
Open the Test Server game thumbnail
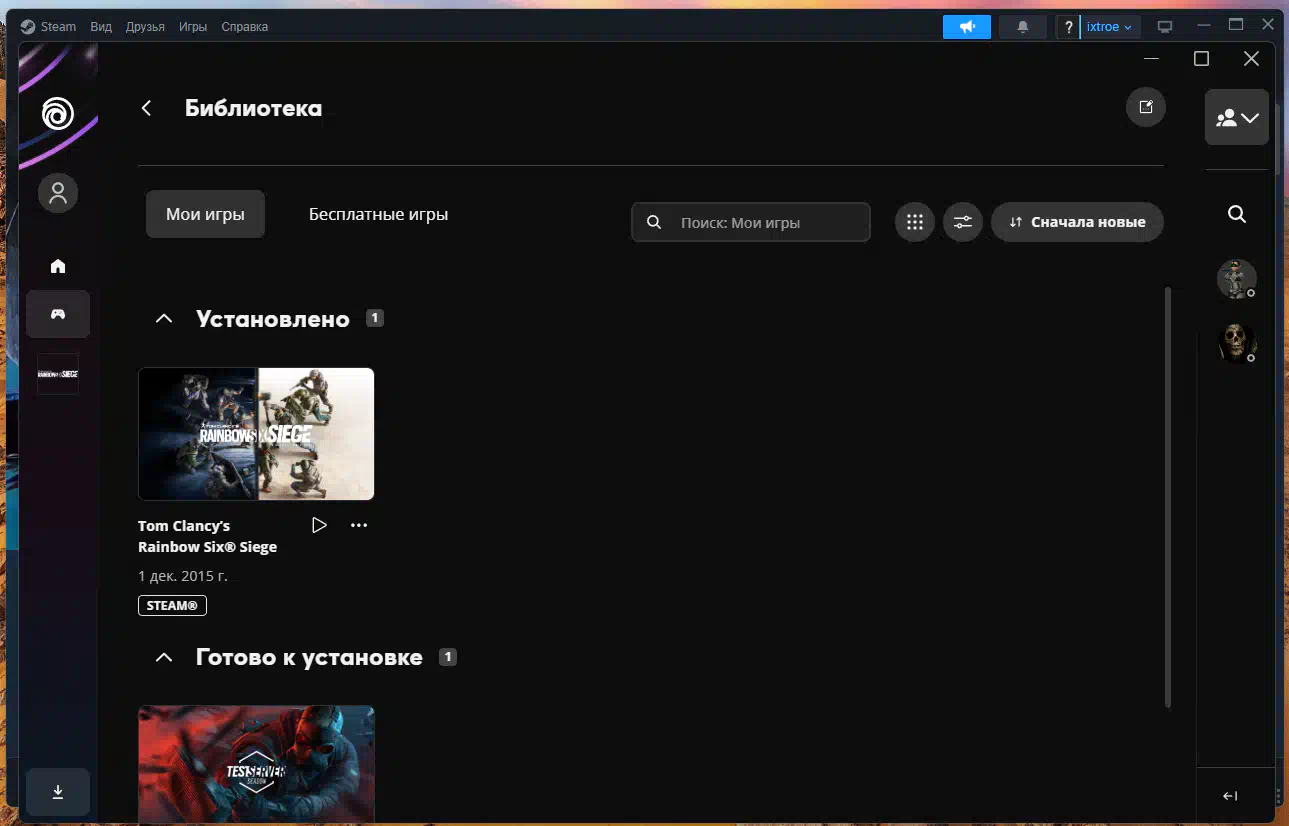256,765
